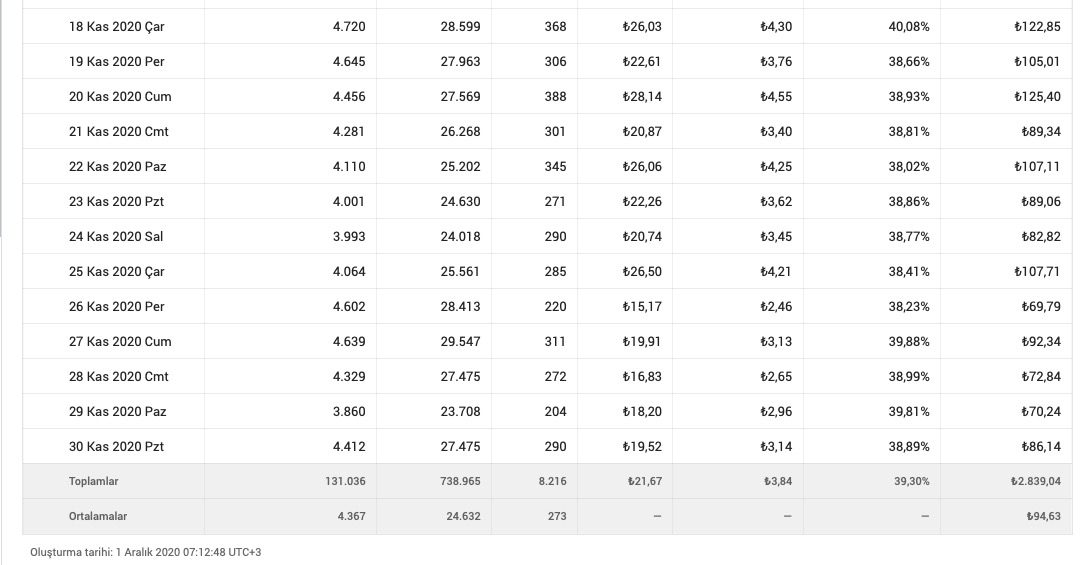Click the 40,08% value in first row

(909, 27)
